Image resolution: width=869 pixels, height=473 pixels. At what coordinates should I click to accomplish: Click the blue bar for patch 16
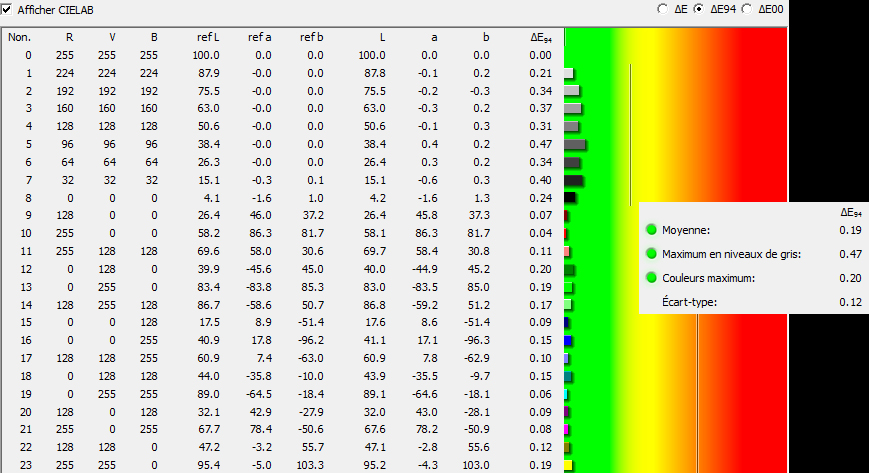click(568, 340)
